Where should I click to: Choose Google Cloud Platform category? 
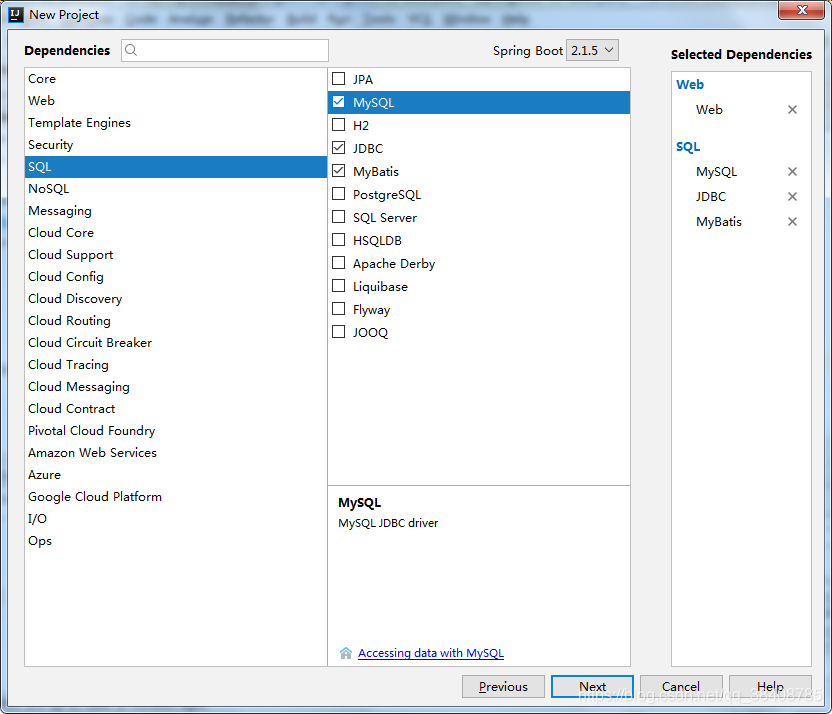(176, 497)
